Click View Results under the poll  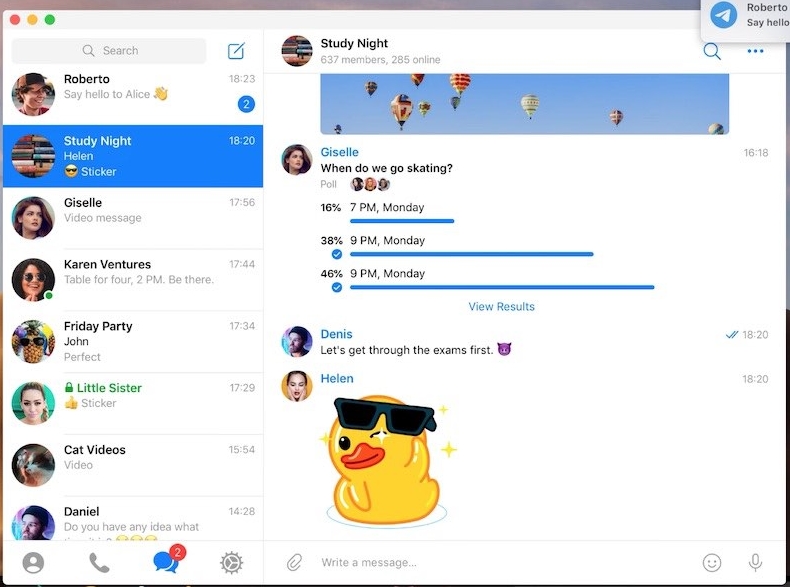(501, 307)
